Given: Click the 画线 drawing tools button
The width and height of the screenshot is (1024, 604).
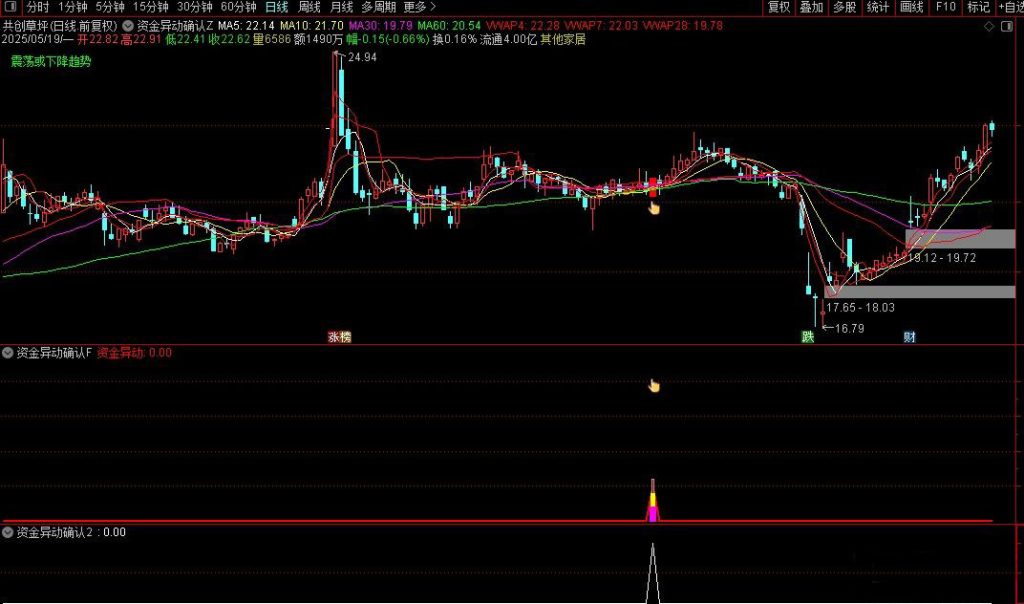Looking at the screenshot, I should (x=911, y=7).
